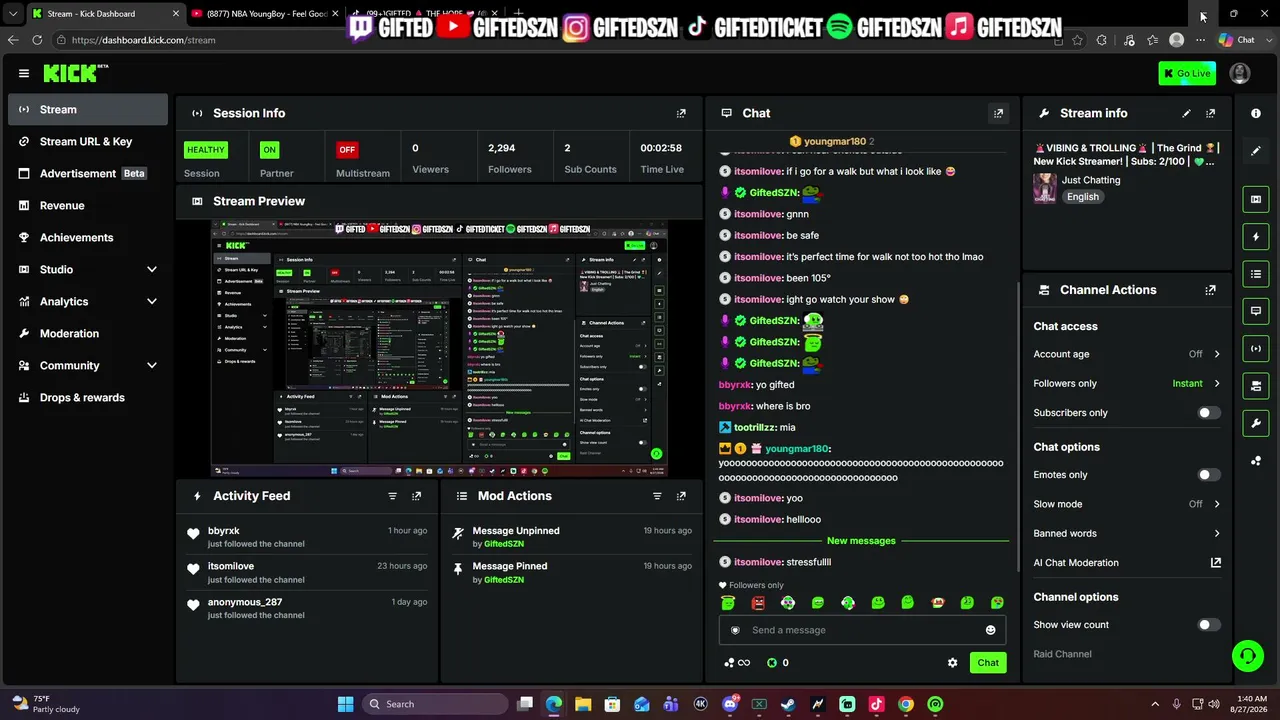The width and height of the screenshot is (1280, 720).
Task: Click Raid Channel option
Action: tap(1062, 654)
